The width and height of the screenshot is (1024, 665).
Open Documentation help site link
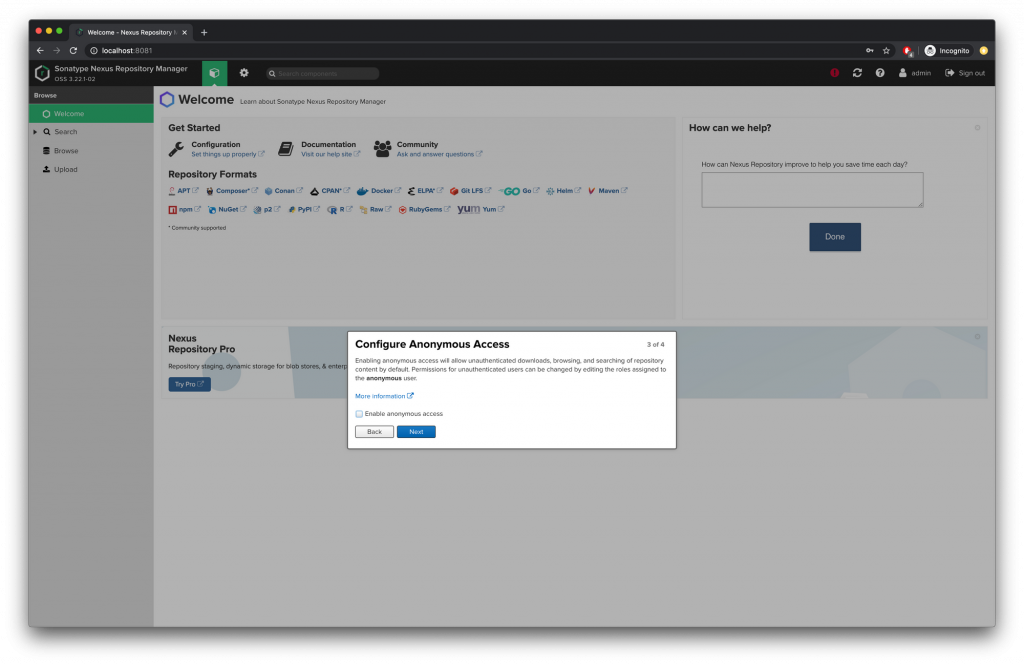pos(330,154)
